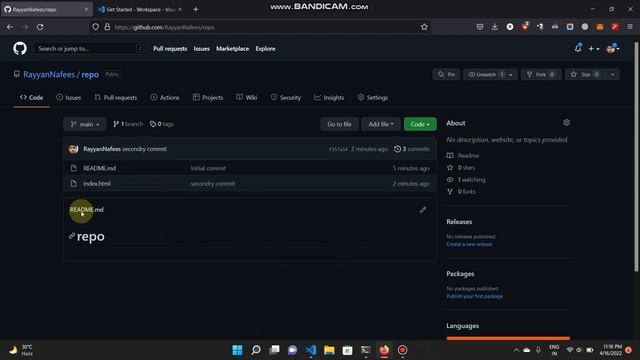The height and width of the screenshot is (360, 640).
Task: Open the terminal icon in taskbar
Action: tap(366, 350)
